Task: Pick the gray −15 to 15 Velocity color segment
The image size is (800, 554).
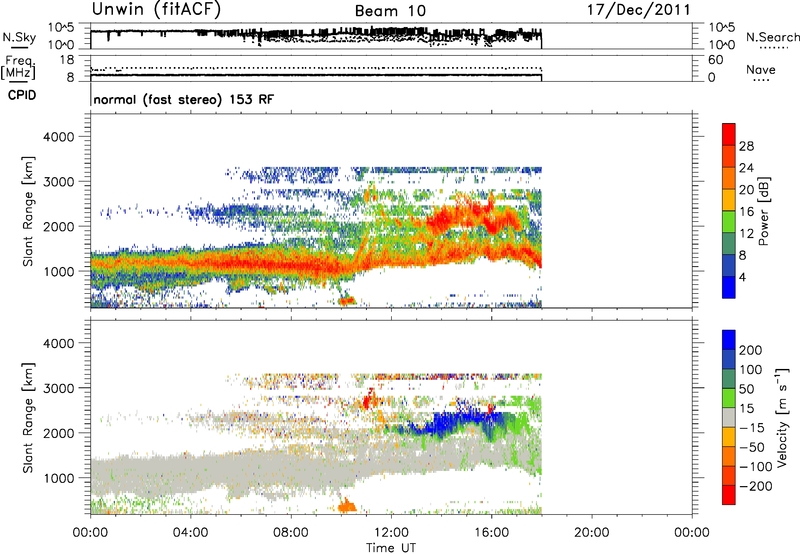Action: coord(729,418)
